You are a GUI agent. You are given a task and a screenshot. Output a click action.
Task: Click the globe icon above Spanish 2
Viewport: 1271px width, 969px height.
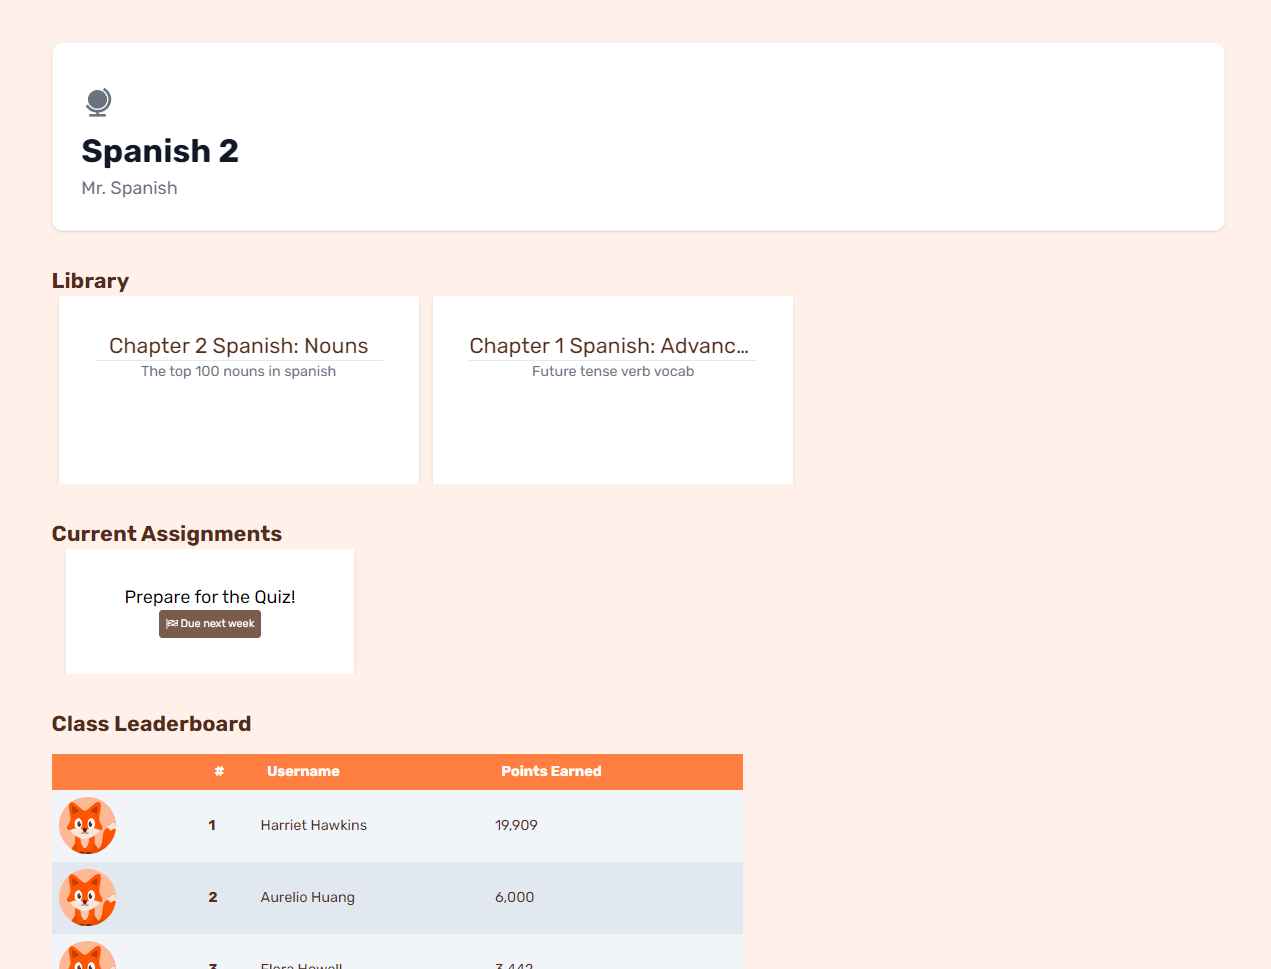coord(98,102)
